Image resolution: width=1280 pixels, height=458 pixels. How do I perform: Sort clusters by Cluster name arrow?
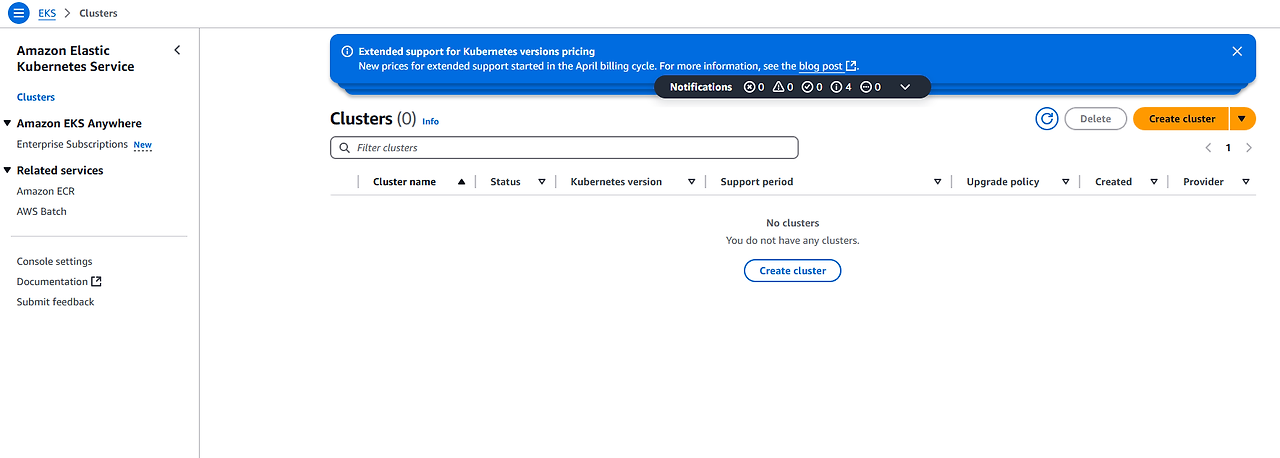click(x=461, y=182)
